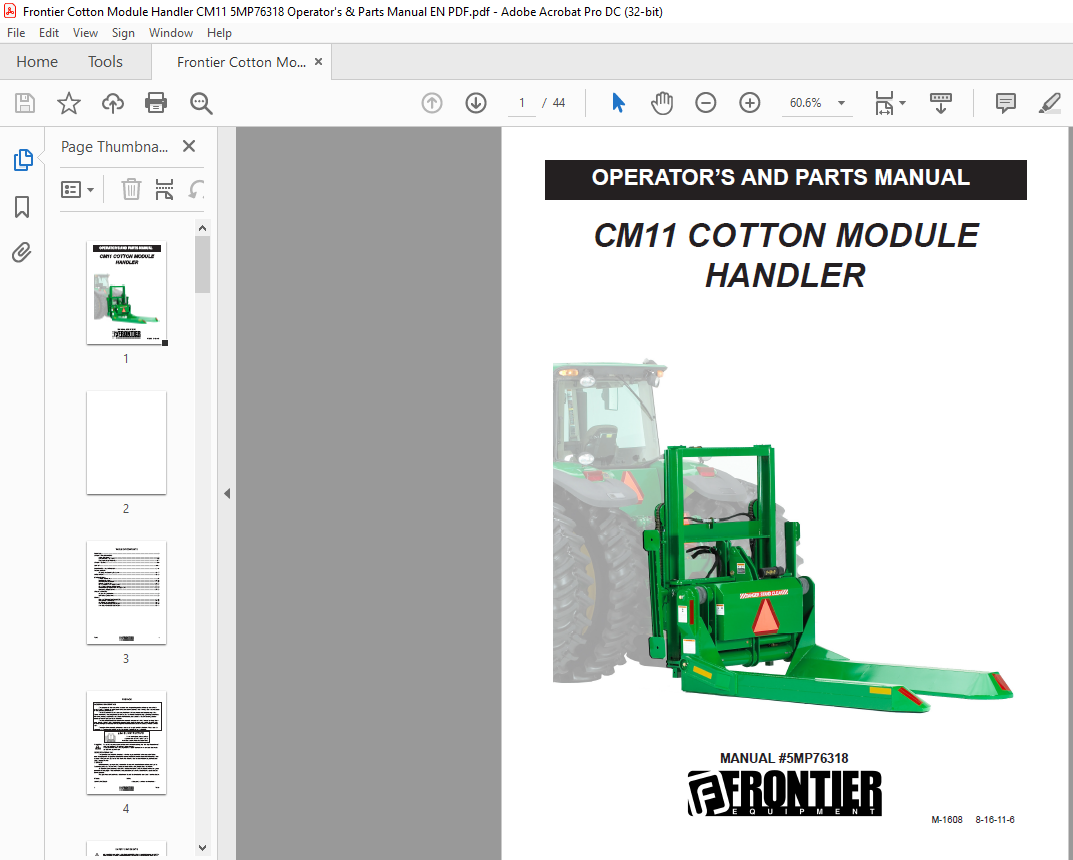Open the Sign menu

[123, 33]
